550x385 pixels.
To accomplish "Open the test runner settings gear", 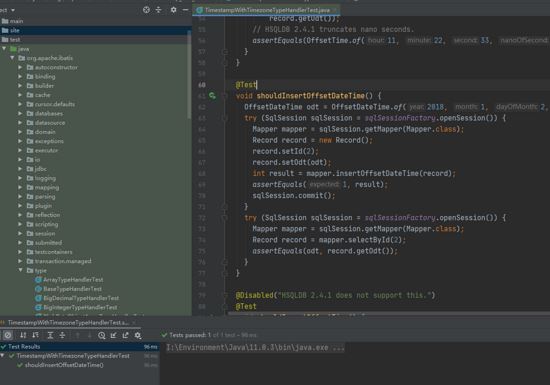I will [x=138, y=335].
